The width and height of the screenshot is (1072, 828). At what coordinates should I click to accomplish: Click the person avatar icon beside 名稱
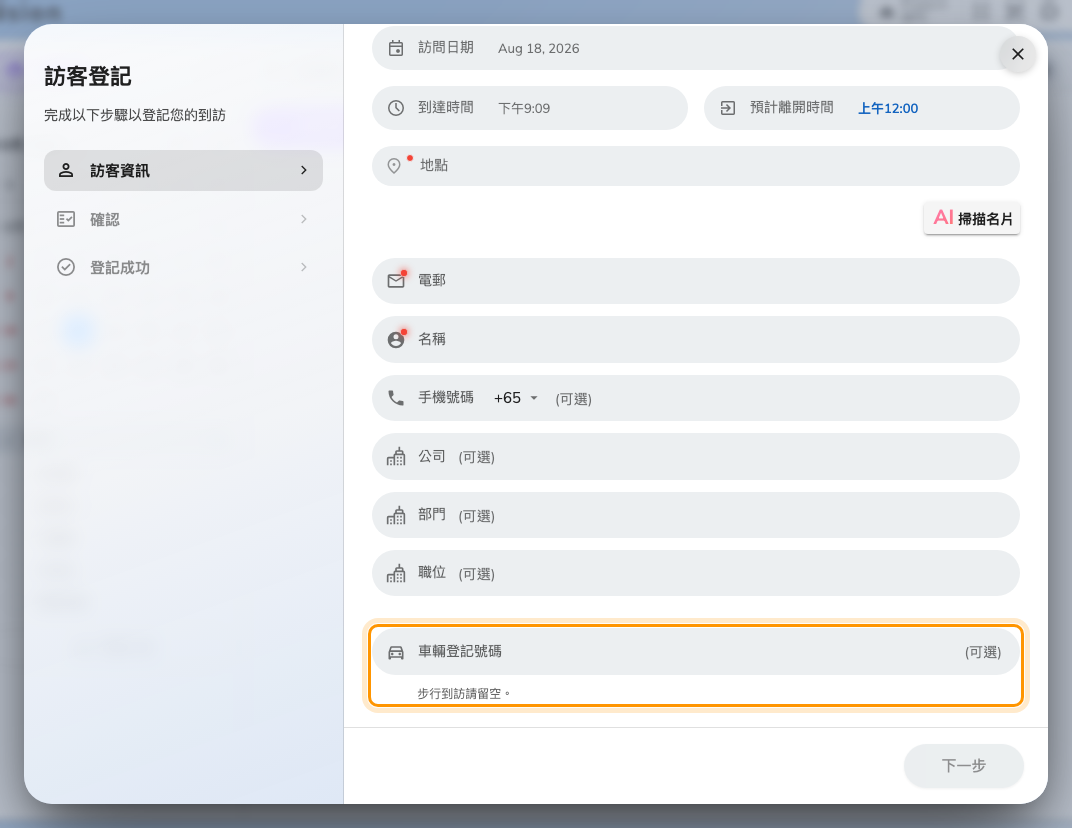396,340
